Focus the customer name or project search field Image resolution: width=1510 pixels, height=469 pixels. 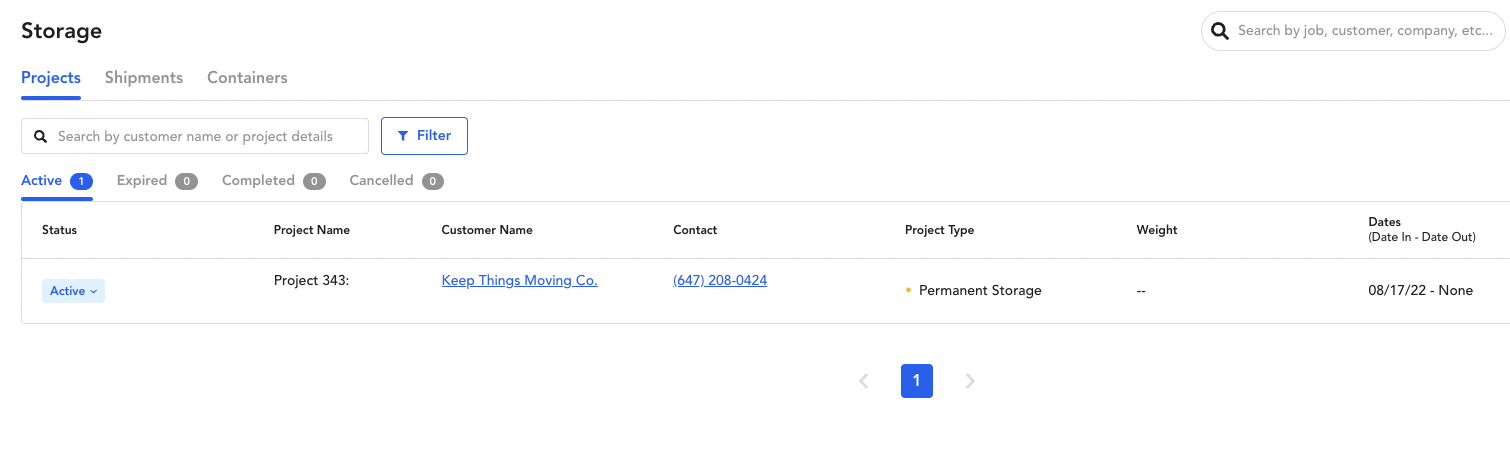pyautogui.click(x=205, y=136)
